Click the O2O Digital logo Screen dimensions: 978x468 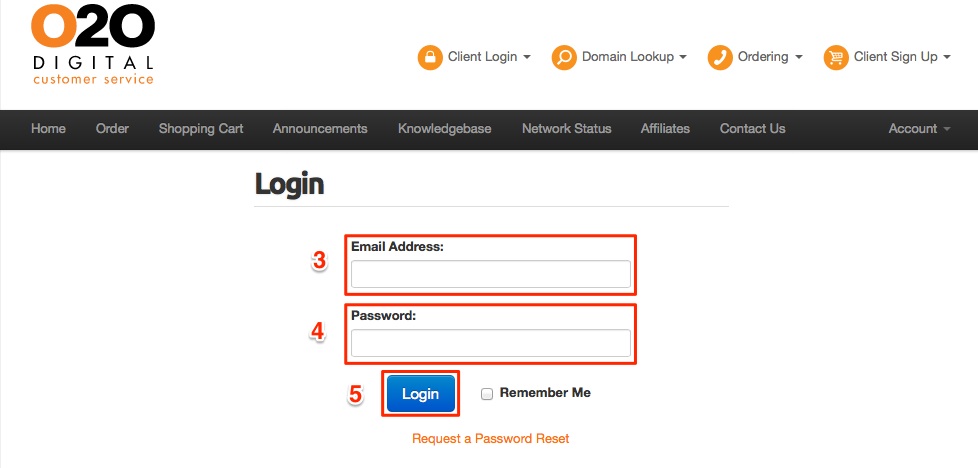tap(92, 44)
